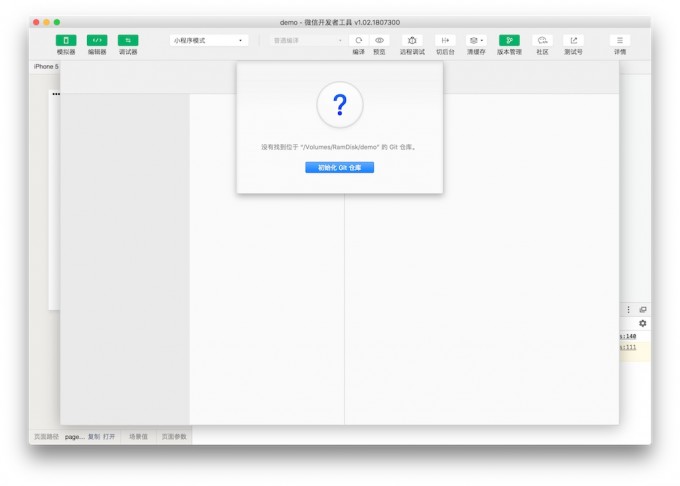Open the 普通编译 compile mode dropdown
The width and height of the screenshot is (680, 486).
pos(307,40)
